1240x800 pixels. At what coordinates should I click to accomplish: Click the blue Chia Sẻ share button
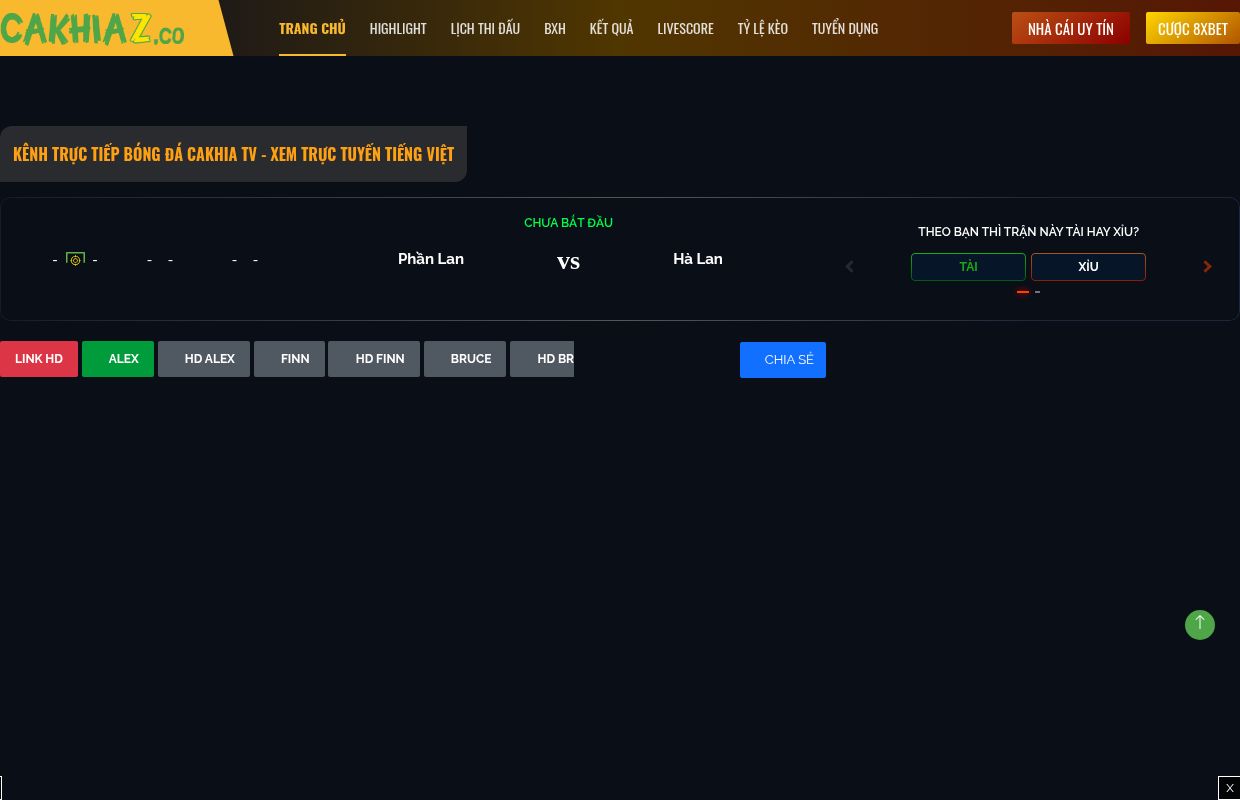click(783, 360)
